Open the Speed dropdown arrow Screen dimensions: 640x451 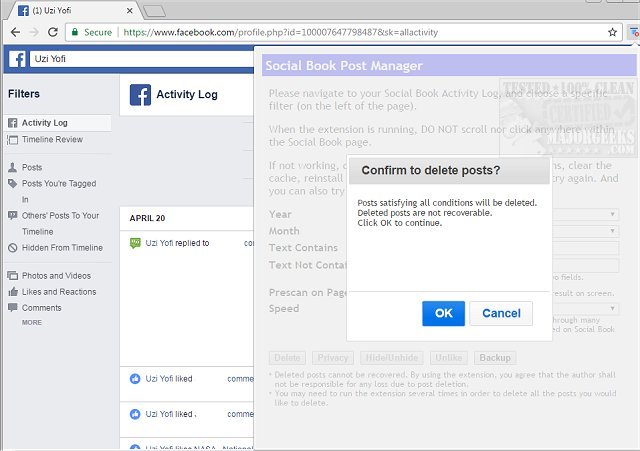coord(612,308)
